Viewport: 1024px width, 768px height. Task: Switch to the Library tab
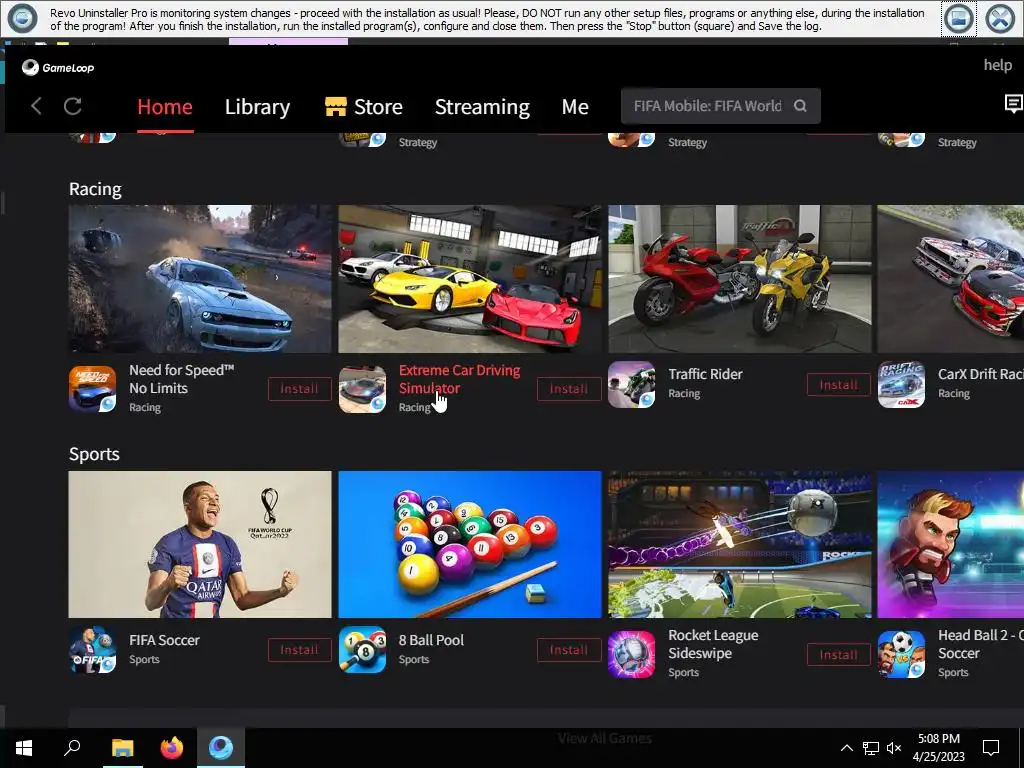(x=257, y=106)
